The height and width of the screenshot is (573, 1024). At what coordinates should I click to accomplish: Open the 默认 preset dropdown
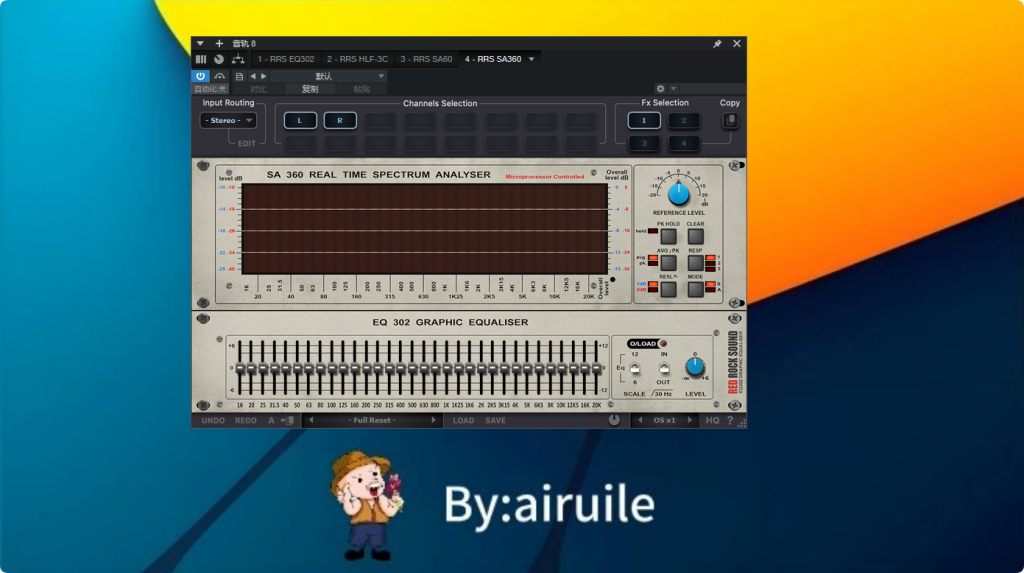click(328, 76)
